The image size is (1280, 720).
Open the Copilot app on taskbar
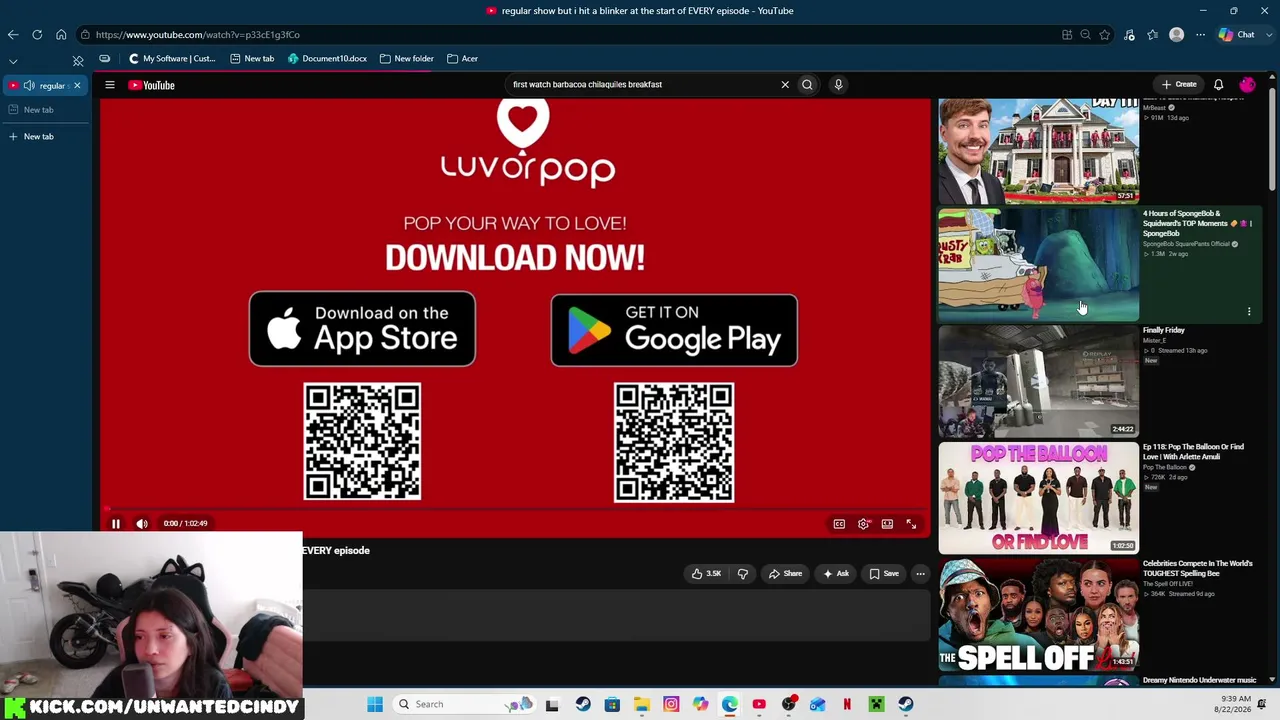[700, 704]
